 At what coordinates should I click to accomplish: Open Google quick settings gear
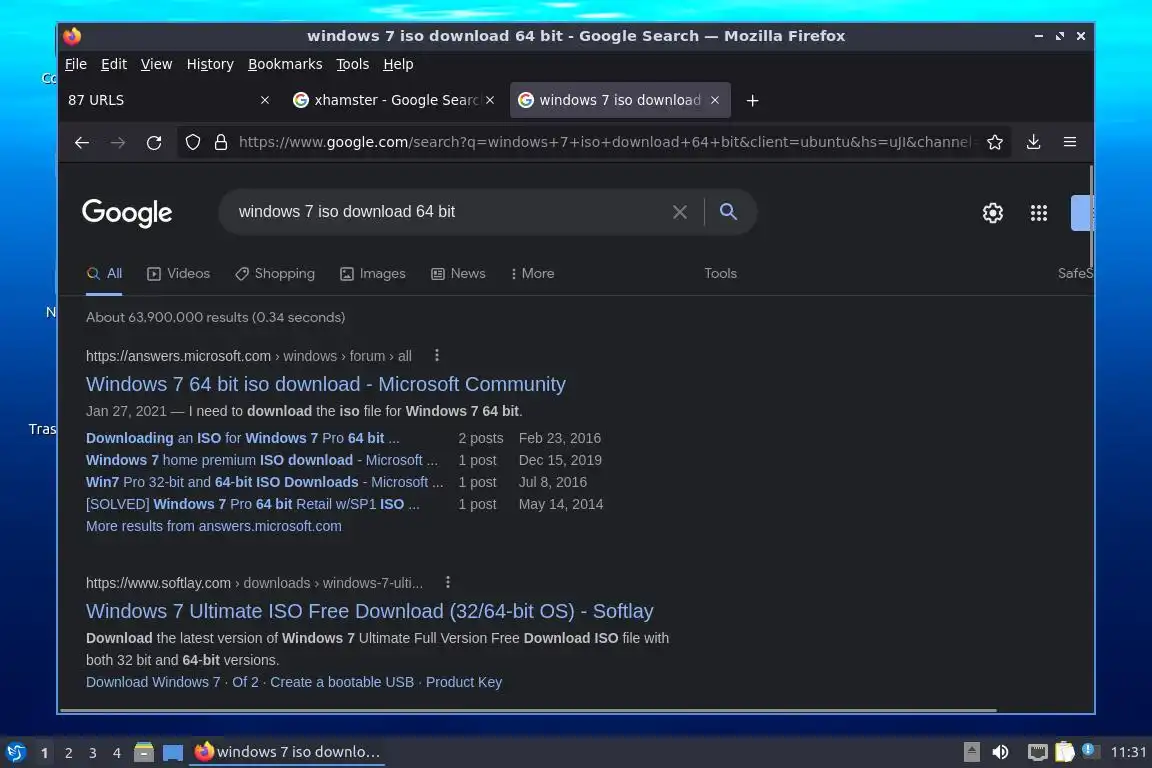tap(993, 213)
